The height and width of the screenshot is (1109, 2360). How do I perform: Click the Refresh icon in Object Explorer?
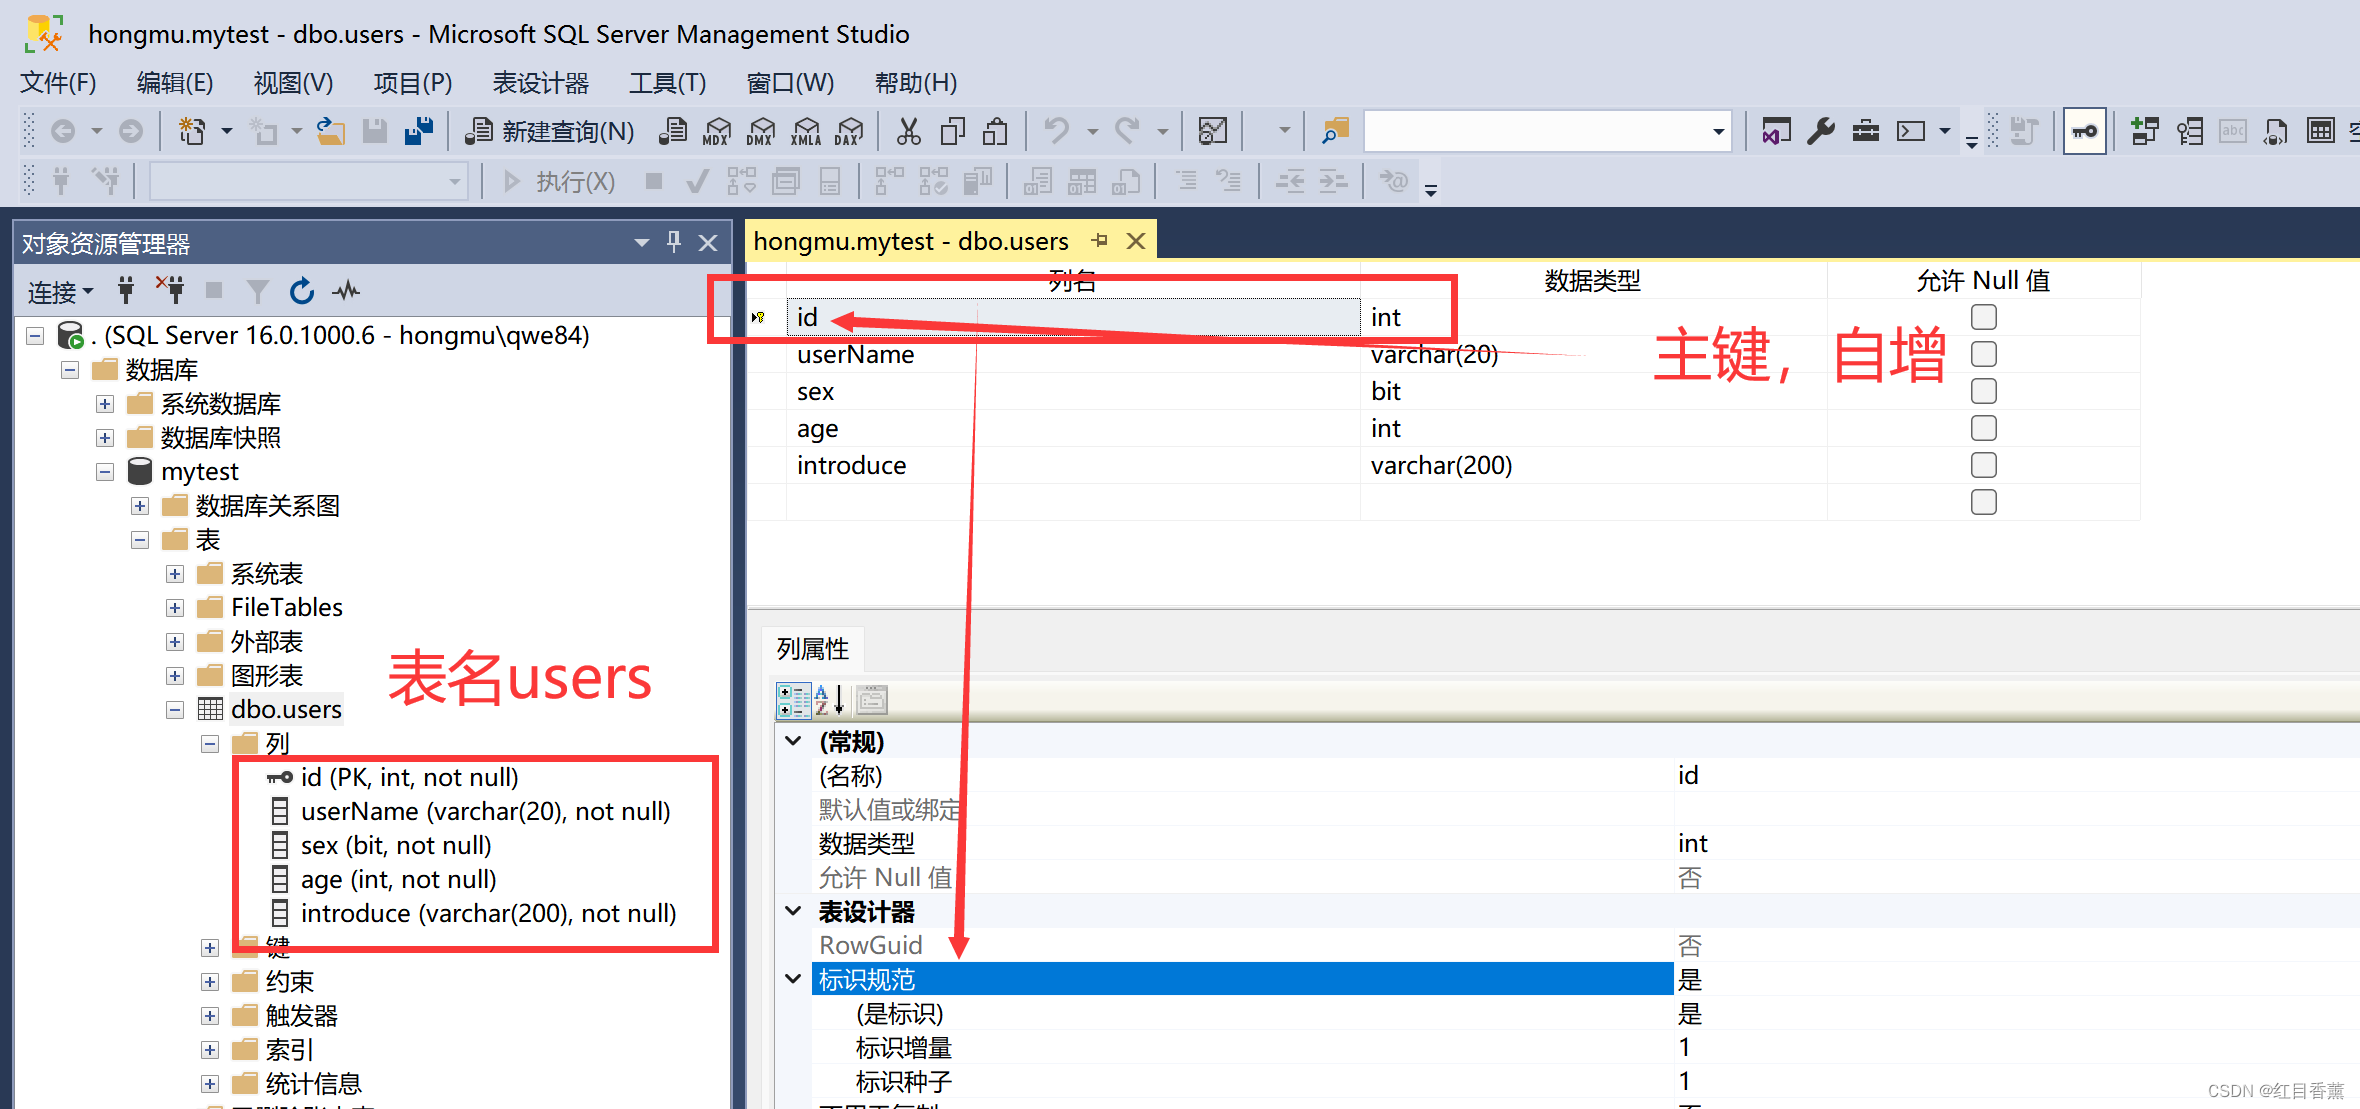click(x=301, y=291)
